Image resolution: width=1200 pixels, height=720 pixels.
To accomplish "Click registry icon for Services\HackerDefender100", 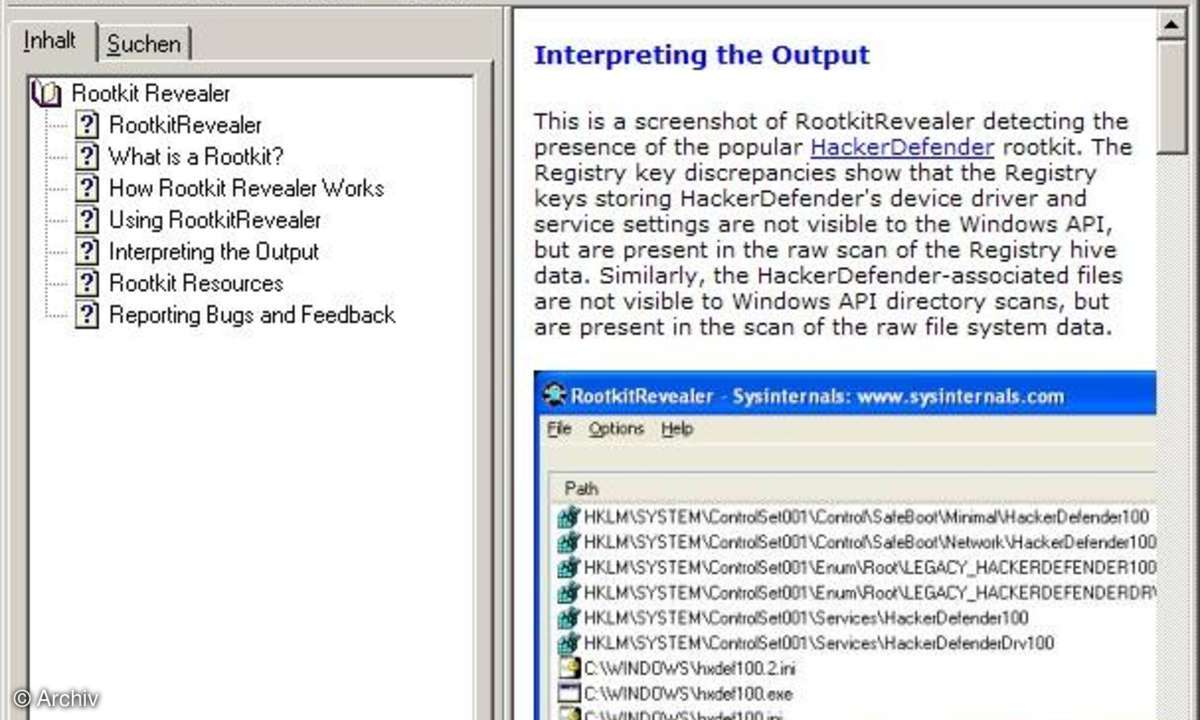I will pyautogui.click(x=569, y=618).
